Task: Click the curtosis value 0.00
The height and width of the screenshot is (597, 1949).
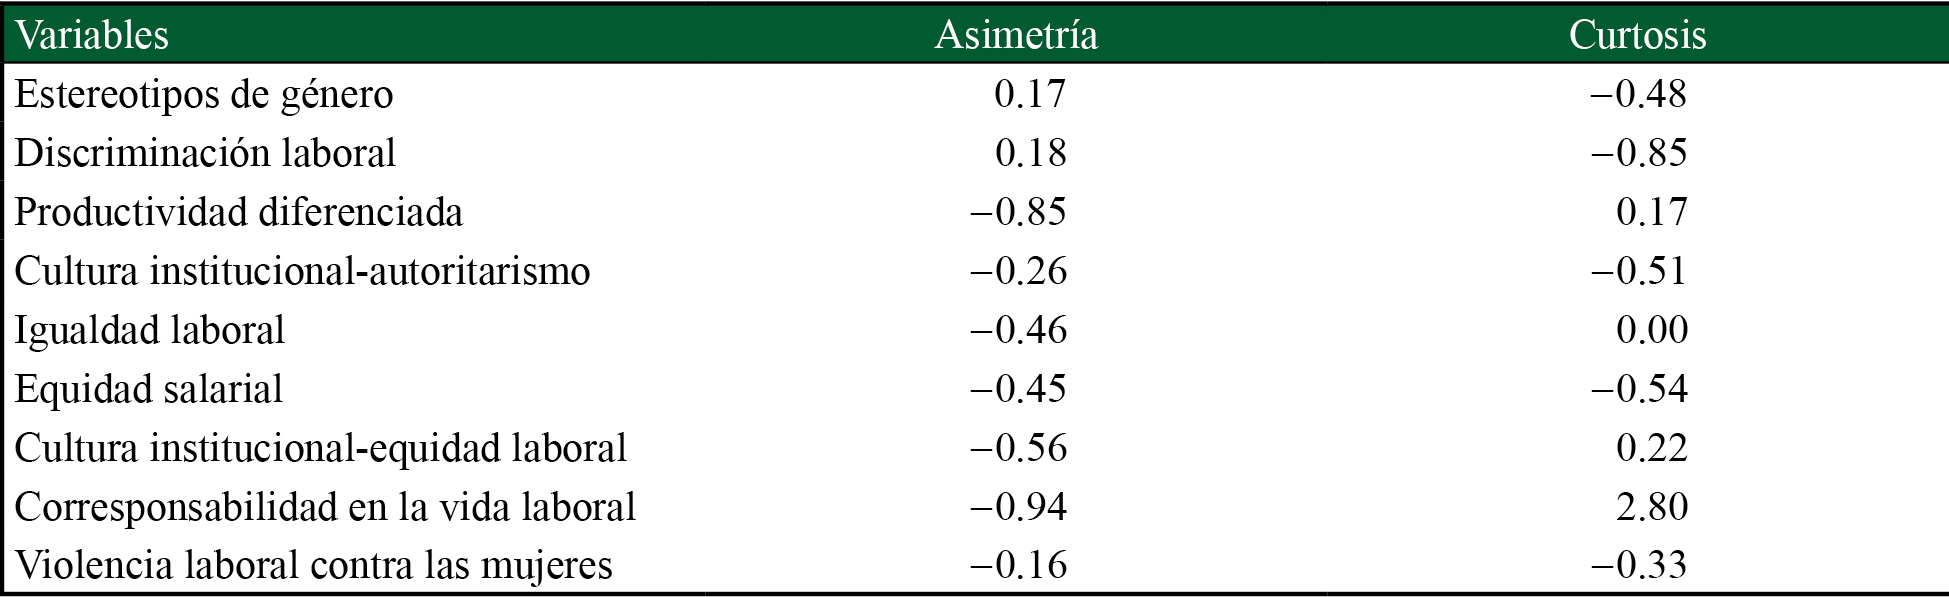Action: tap(1652, 330)
